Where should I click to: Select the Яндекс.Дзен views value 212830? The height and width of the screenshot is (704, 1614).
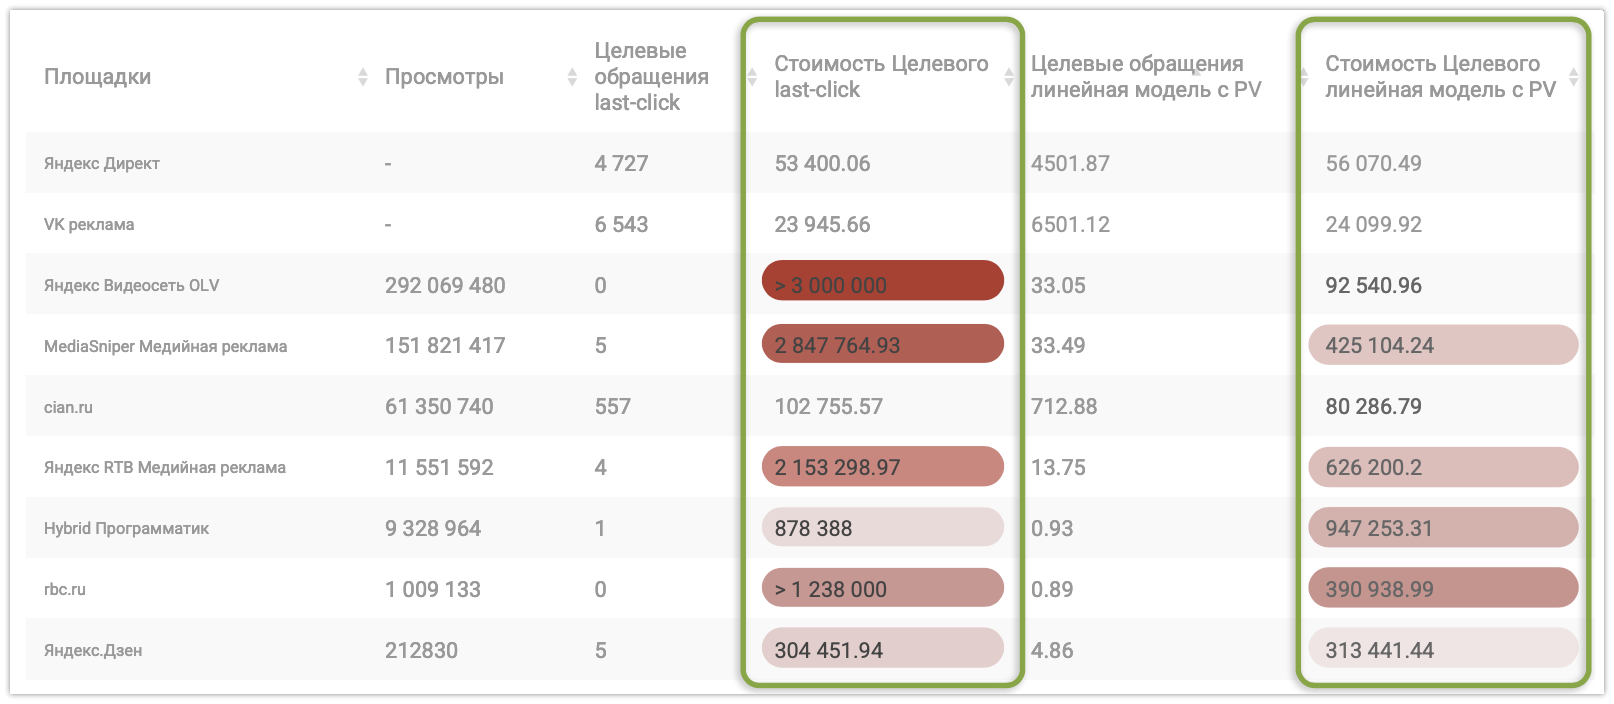click(421, 651)
